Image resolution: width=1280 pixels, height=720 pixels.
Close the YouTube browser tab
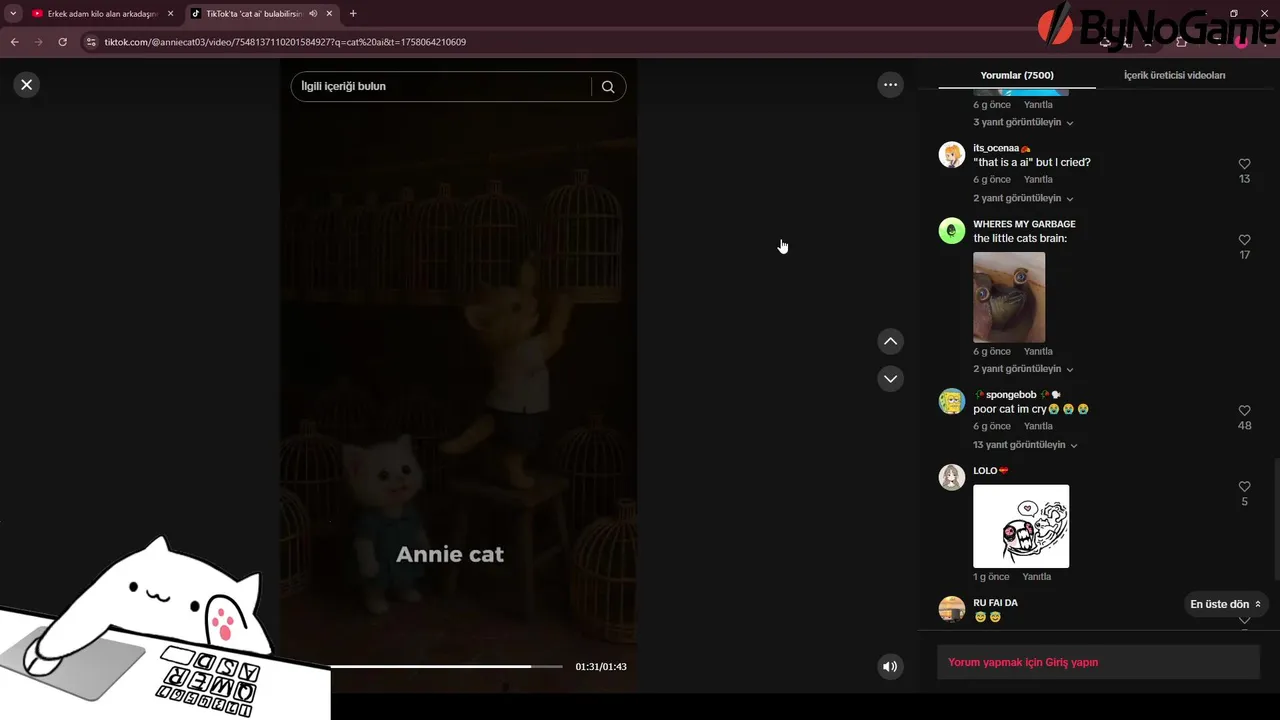[170, 14]
